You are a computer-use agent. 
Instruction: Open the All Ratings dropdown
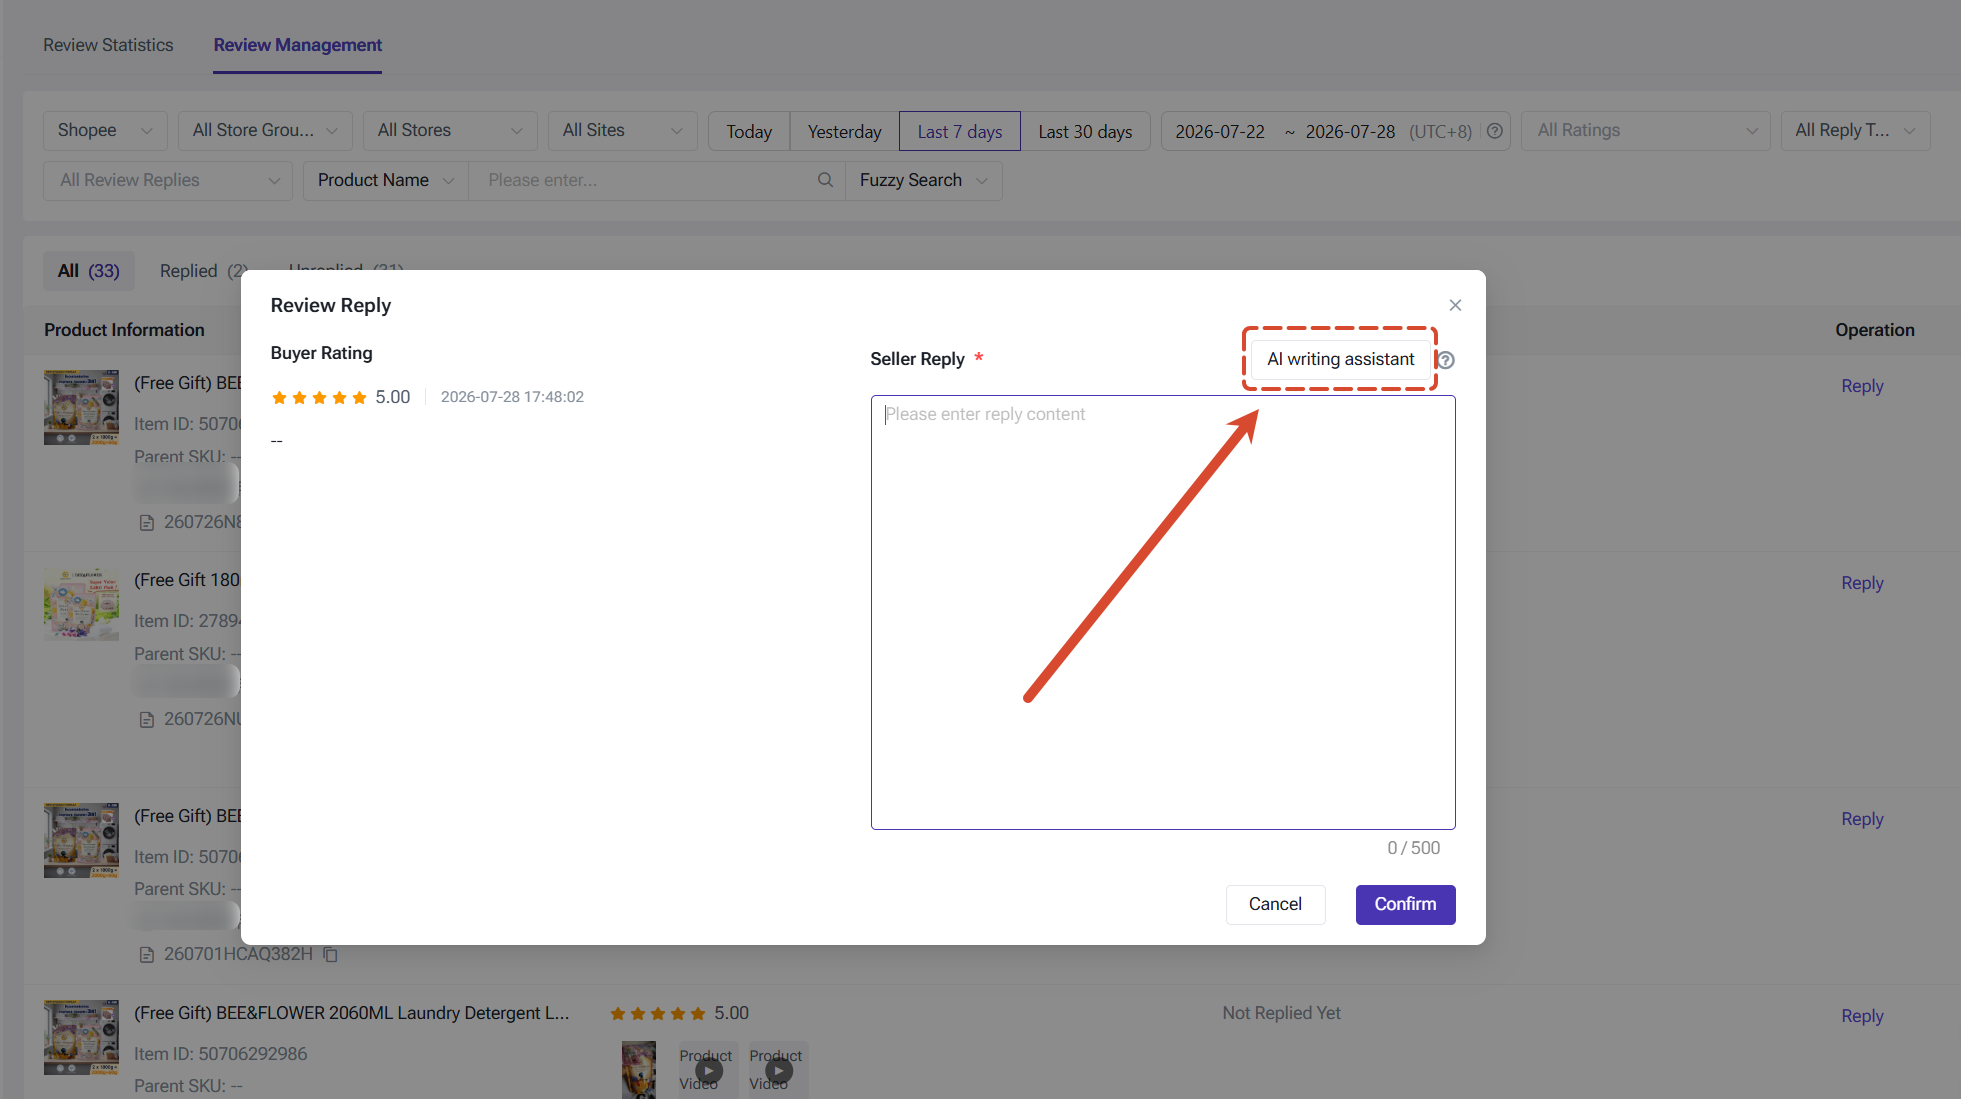pyautogui.click(x=1645, y=131)
